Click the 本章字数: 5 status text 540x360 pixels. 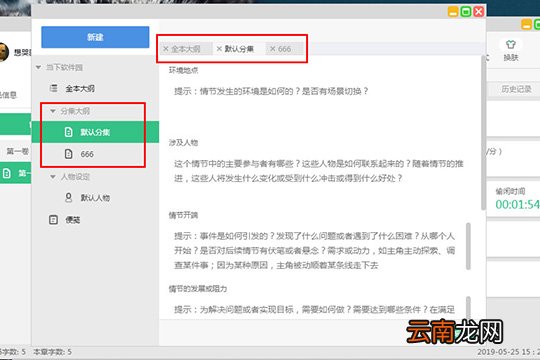pos(52,352)
